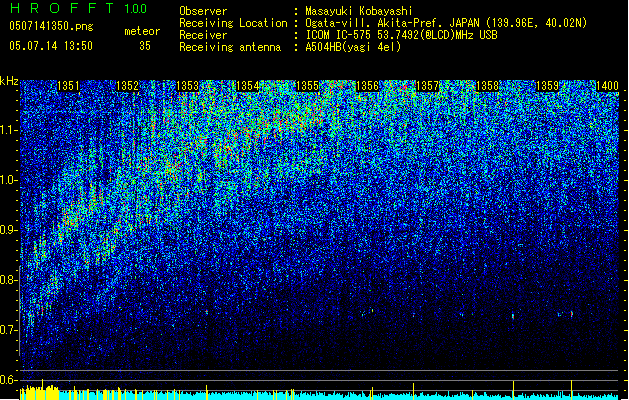Click the 1400 time marker
The height and width of the screenshot is (400, 629).
(607, 86)
